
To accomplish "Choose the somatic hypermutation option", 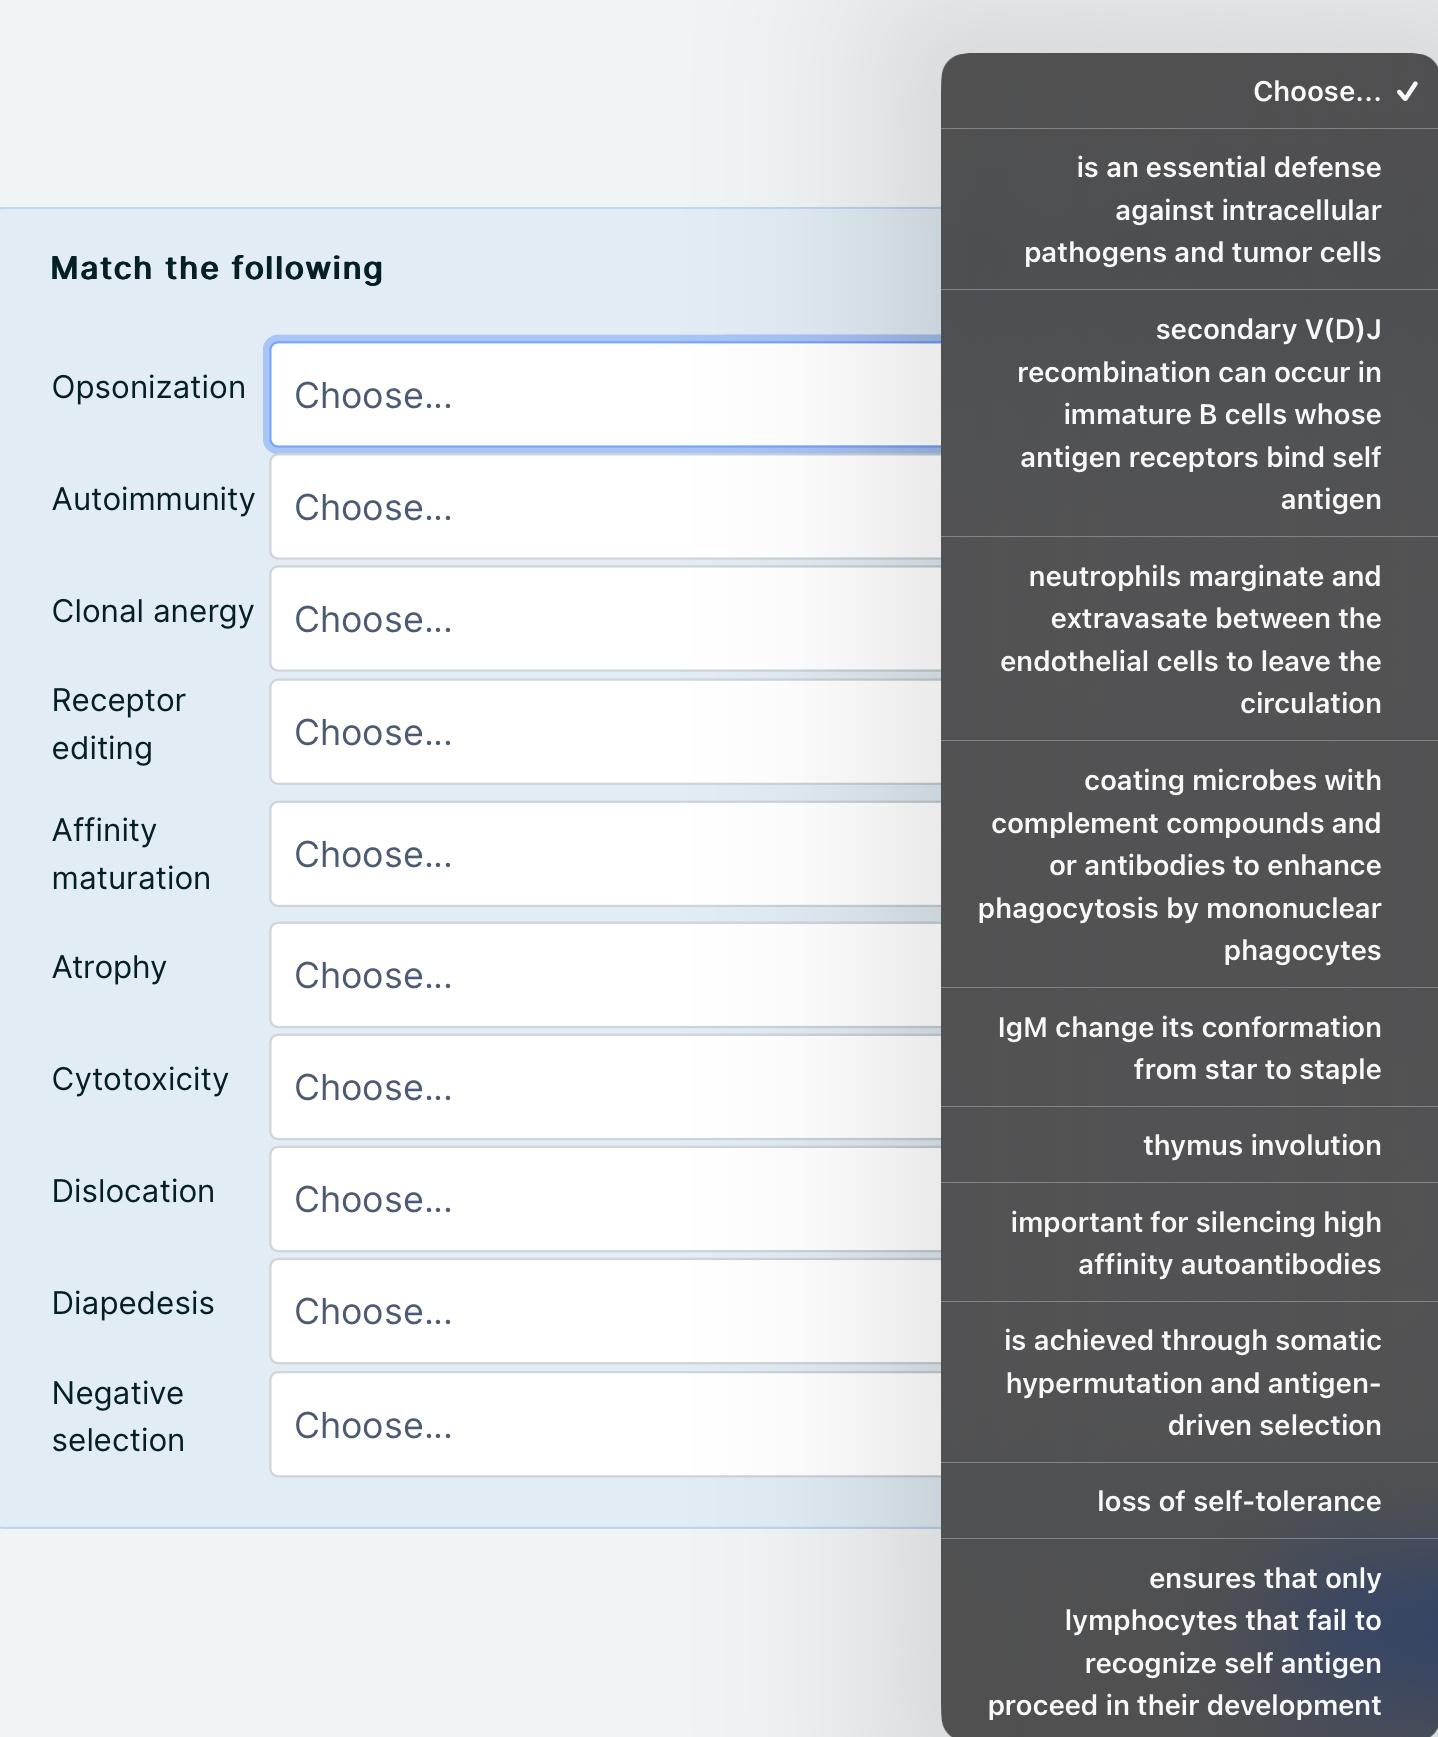I will pos(1190,1383).
